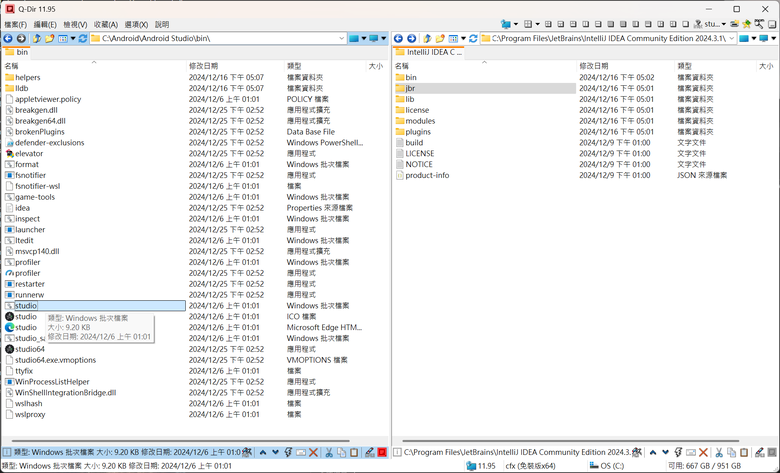Select the 'helpers' folder

click(28, 78)
